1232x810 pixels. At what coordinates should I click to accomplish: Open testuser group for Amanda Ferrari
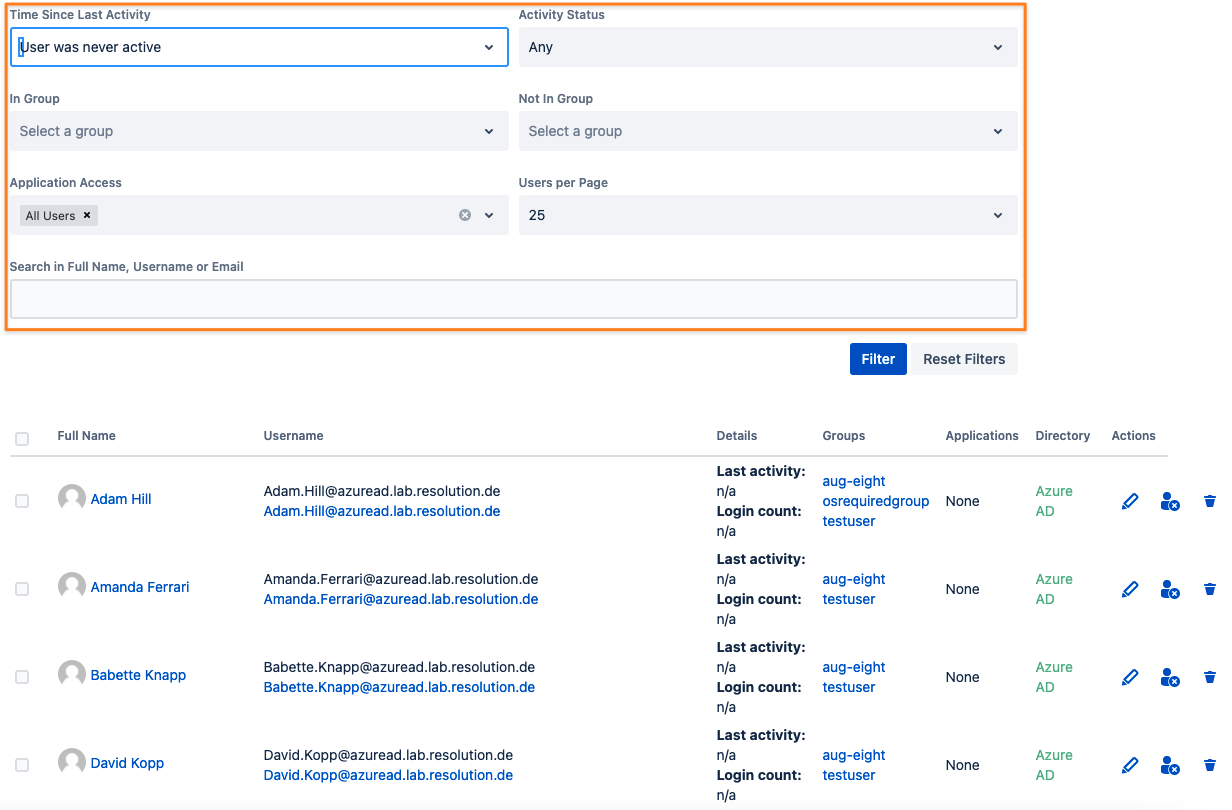click(849, 599)
